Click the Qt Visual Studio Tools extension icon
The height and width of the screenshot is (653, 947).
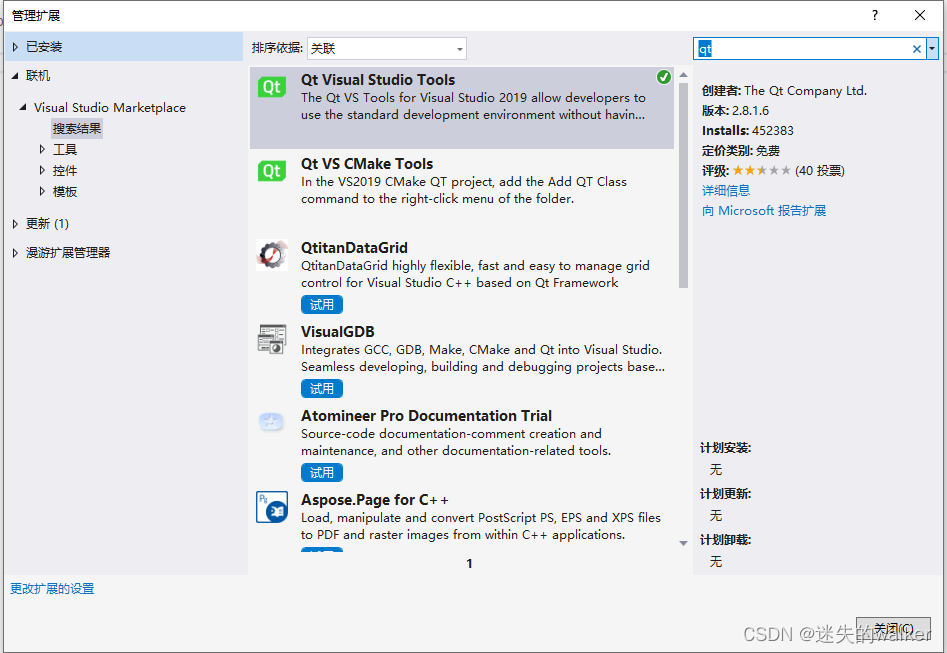pos(271,90)
